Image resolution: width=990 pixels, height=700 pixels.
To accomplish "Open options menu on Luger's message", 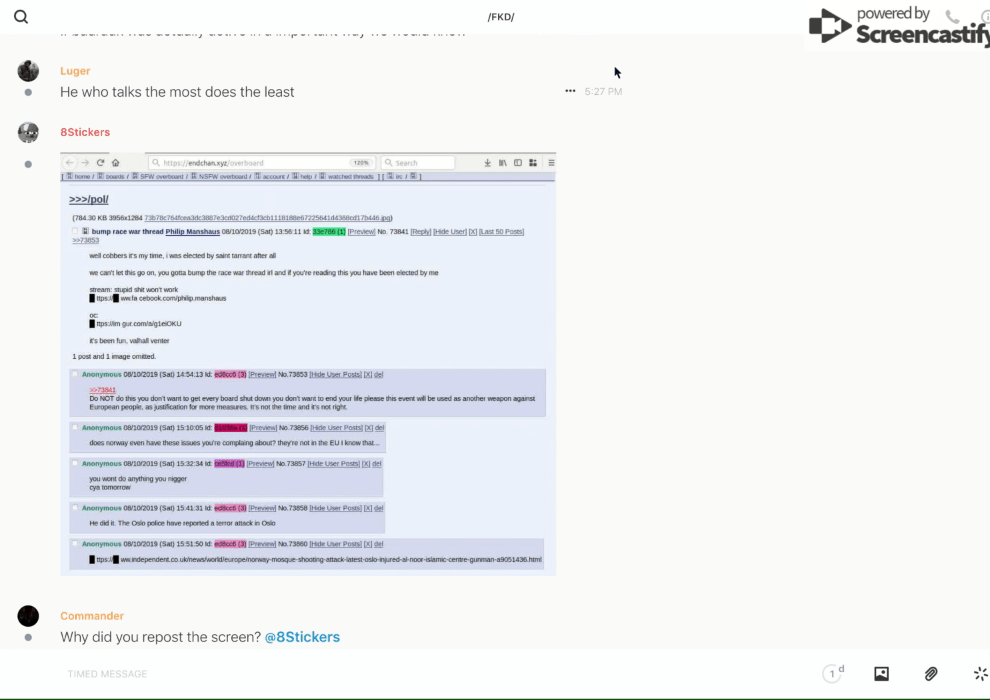I will pyautogui.click(x=570, y=91).
